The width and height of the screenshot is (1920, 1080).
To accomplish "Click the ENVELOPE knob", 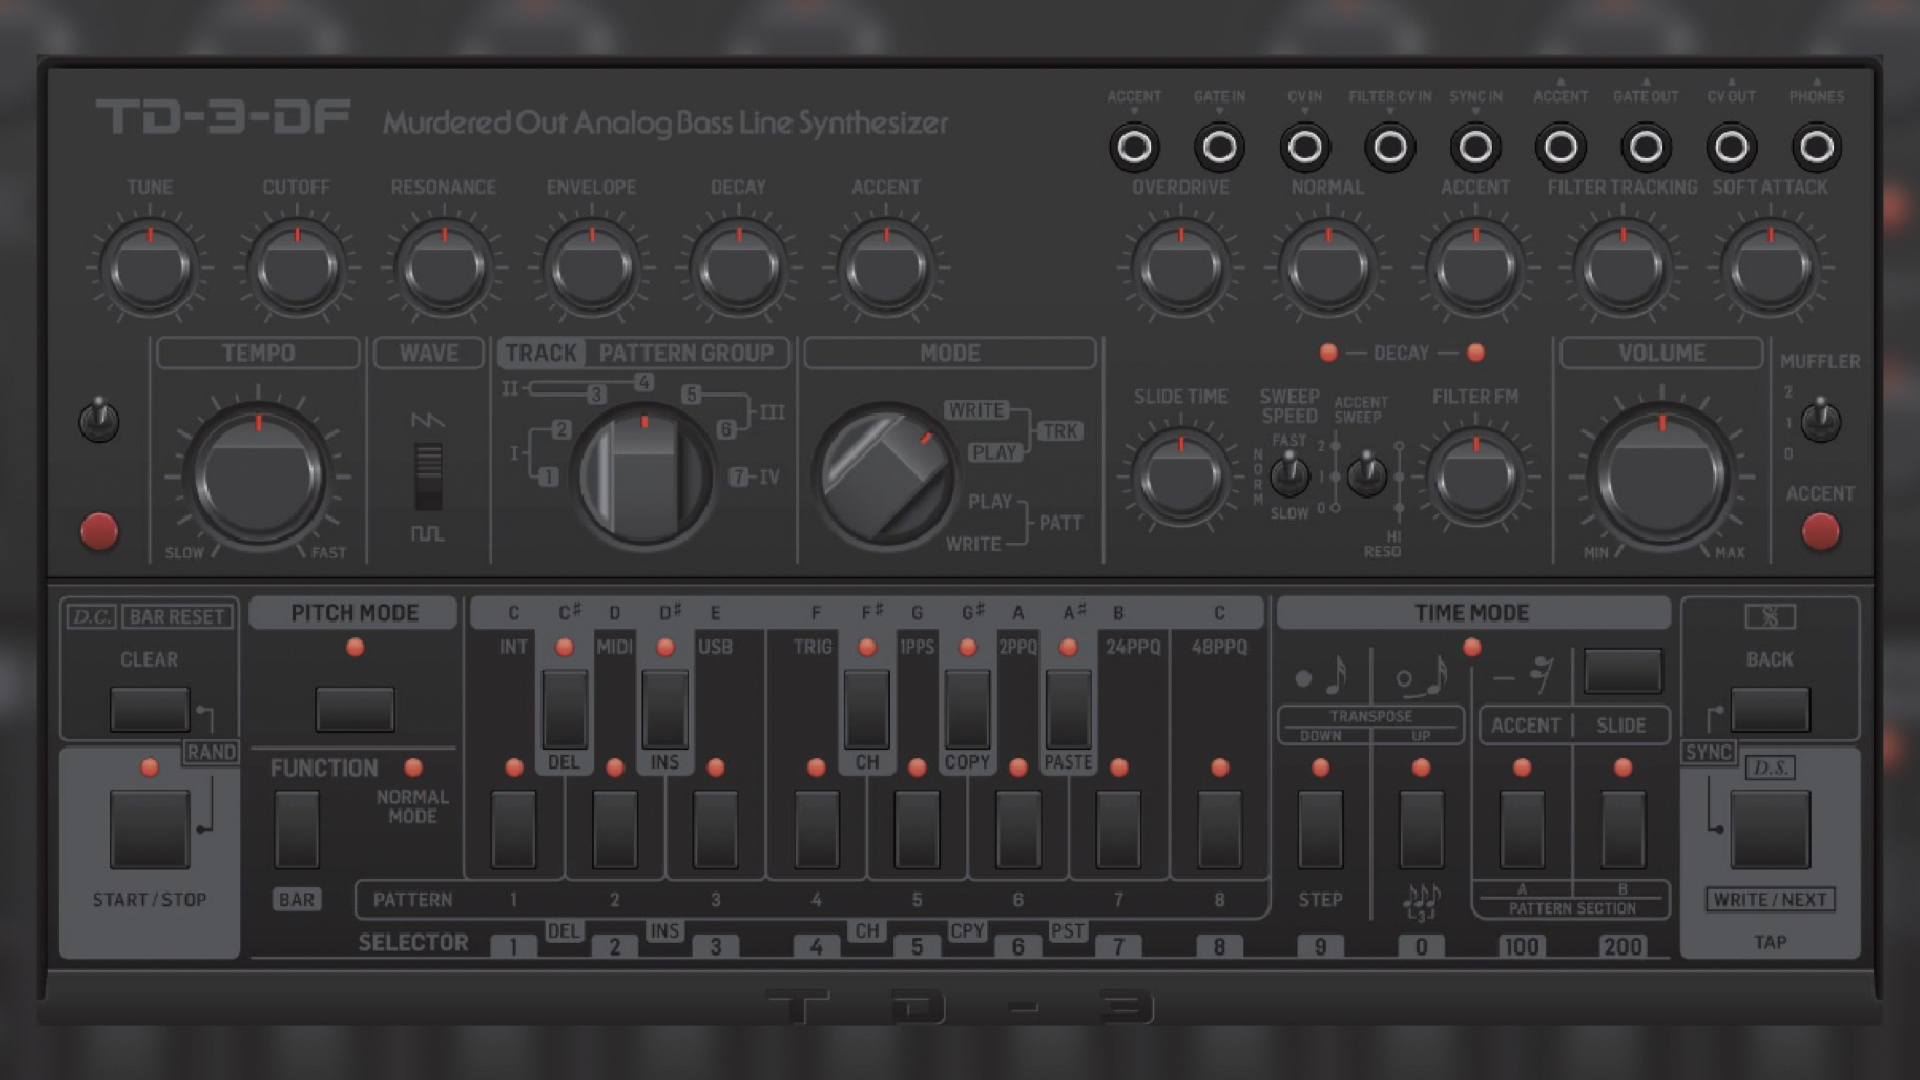I will pyautogui.click(x=591, y=267).
